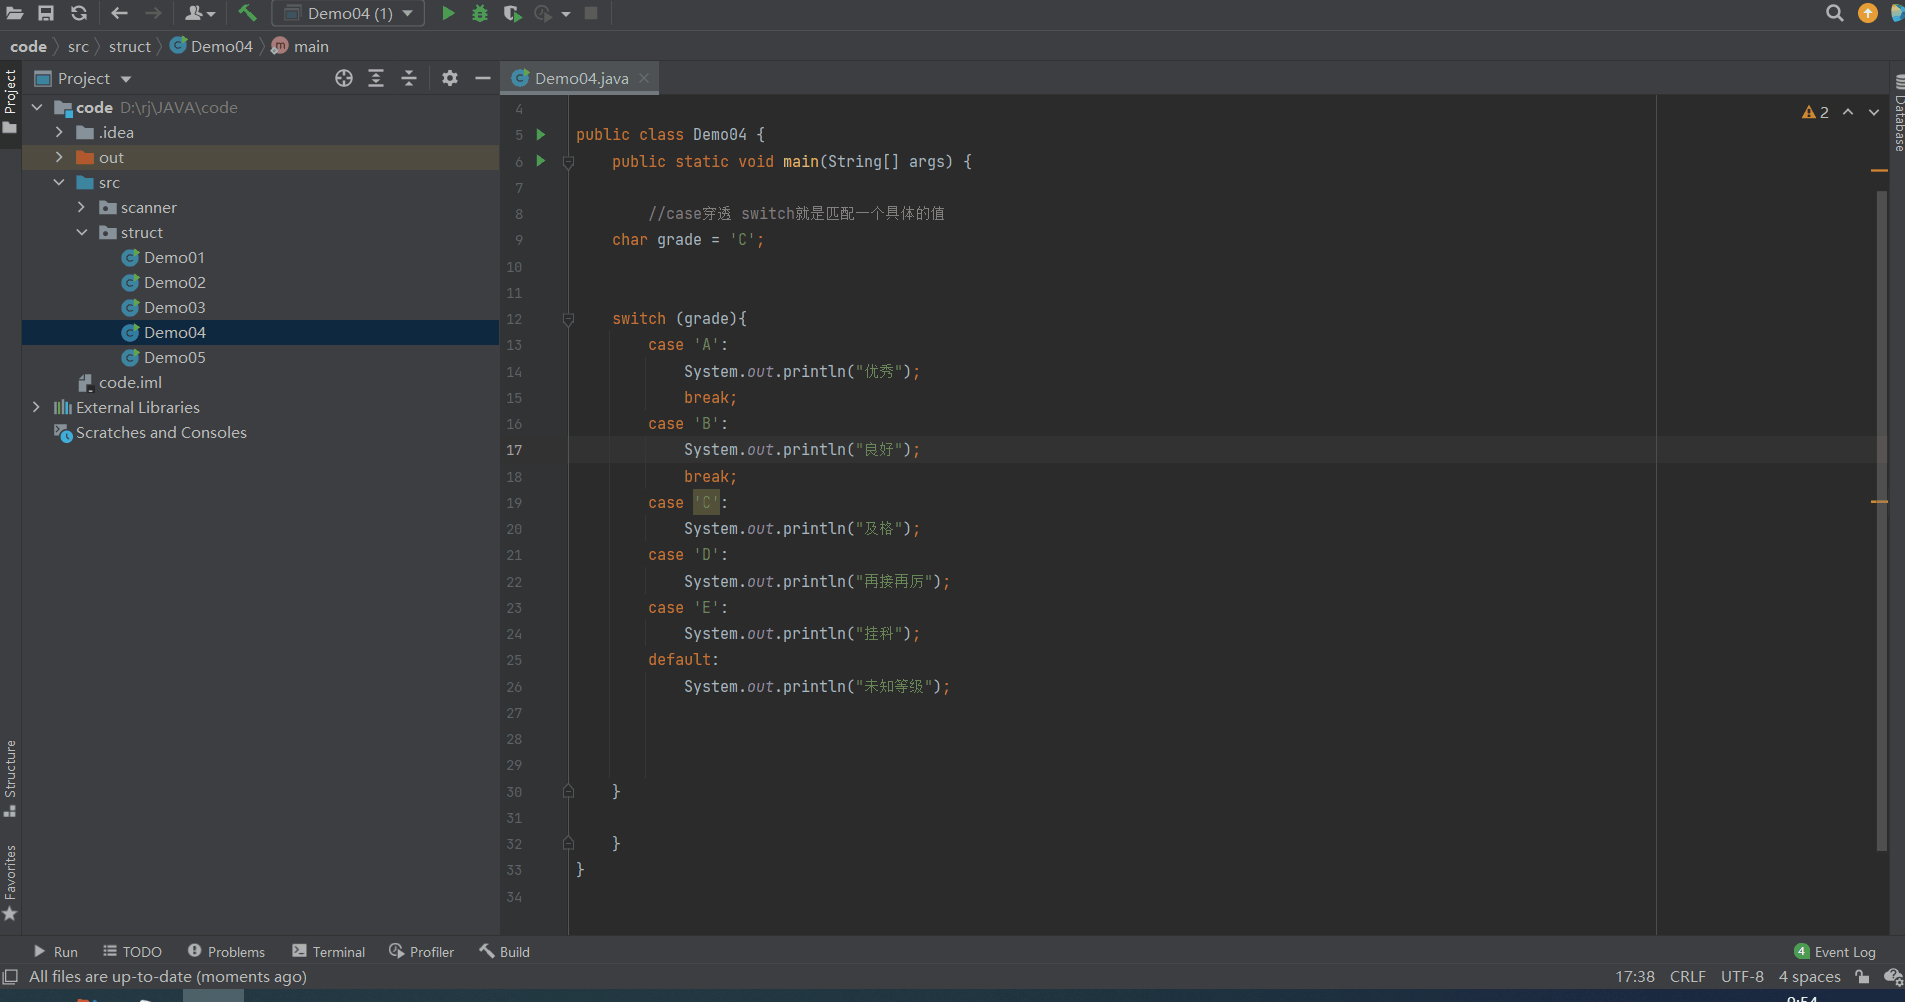Open the Demo04 (1) run configuration dropdown

coord(349,13)
